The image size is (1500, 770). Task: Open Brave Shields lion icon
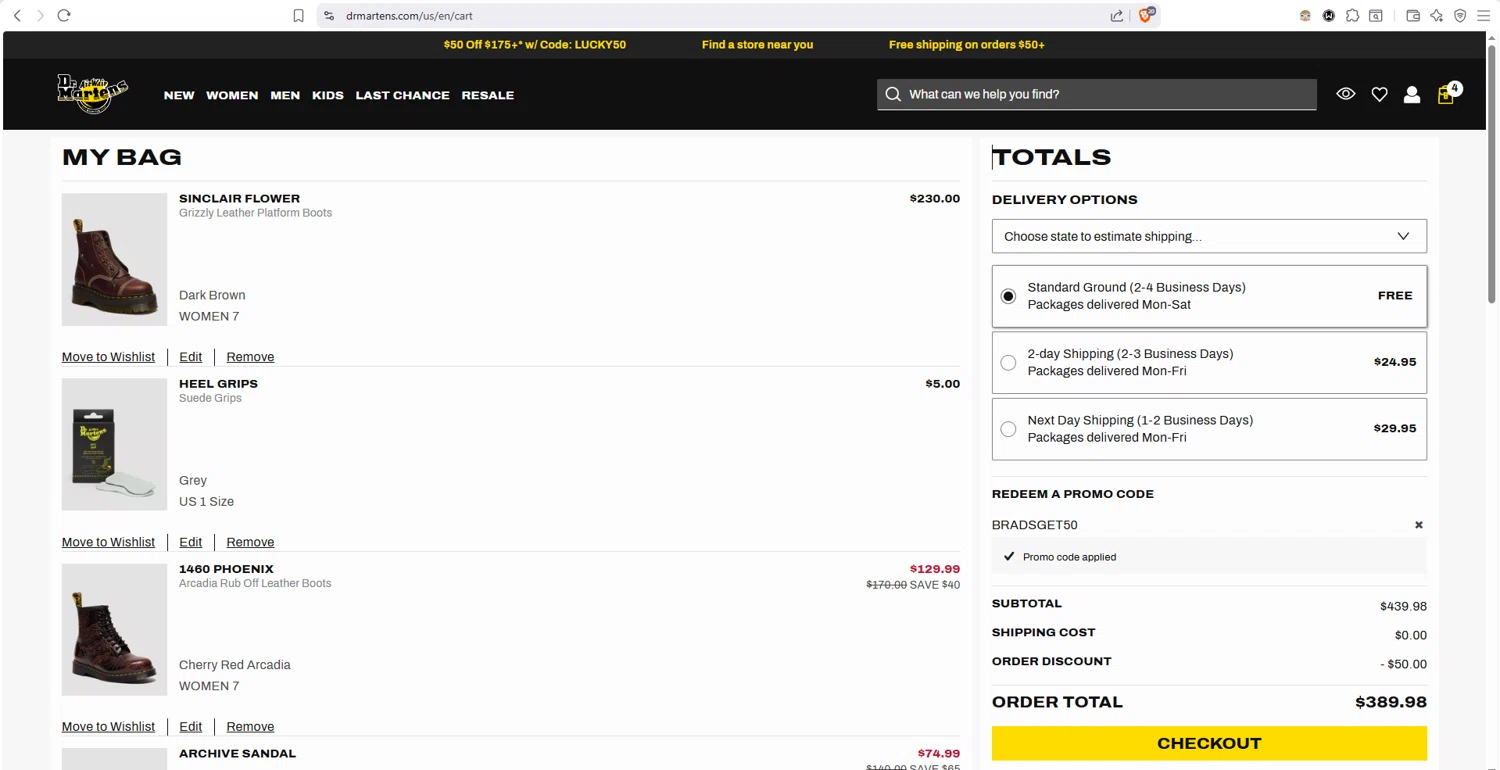[x=1147, y=15]
